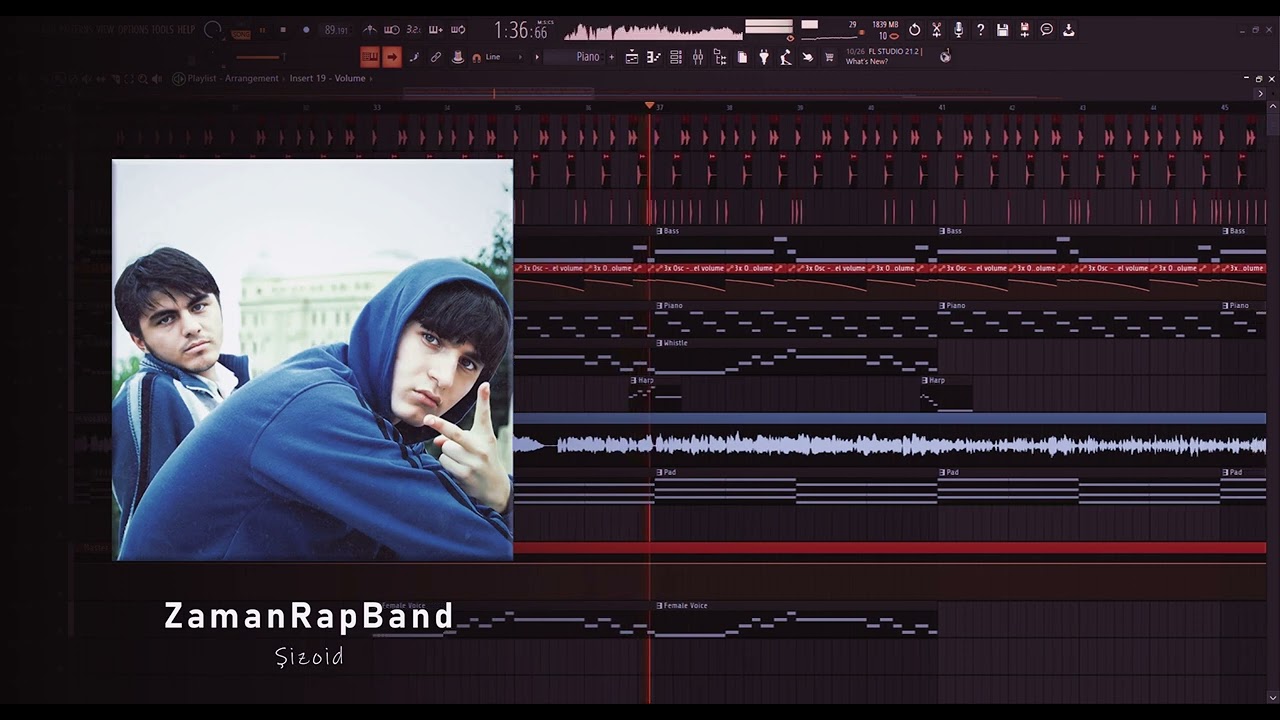
Task: Click the hand icon beside the shopping cart
Action: tap(808, 57)
